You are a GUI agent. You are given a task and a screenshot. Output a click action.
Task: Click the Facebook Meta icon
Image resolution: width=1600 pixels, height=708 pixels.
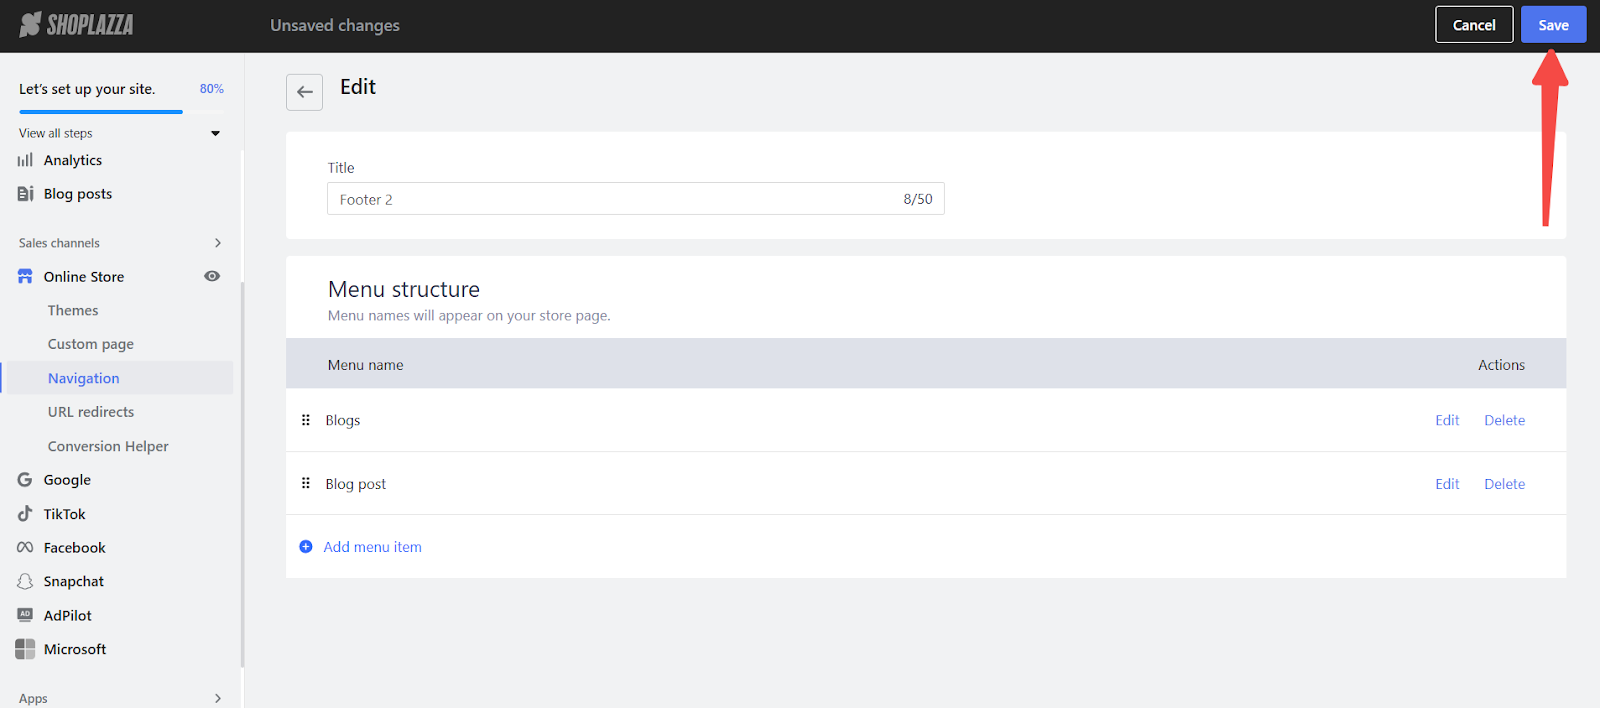coord(25,548)
